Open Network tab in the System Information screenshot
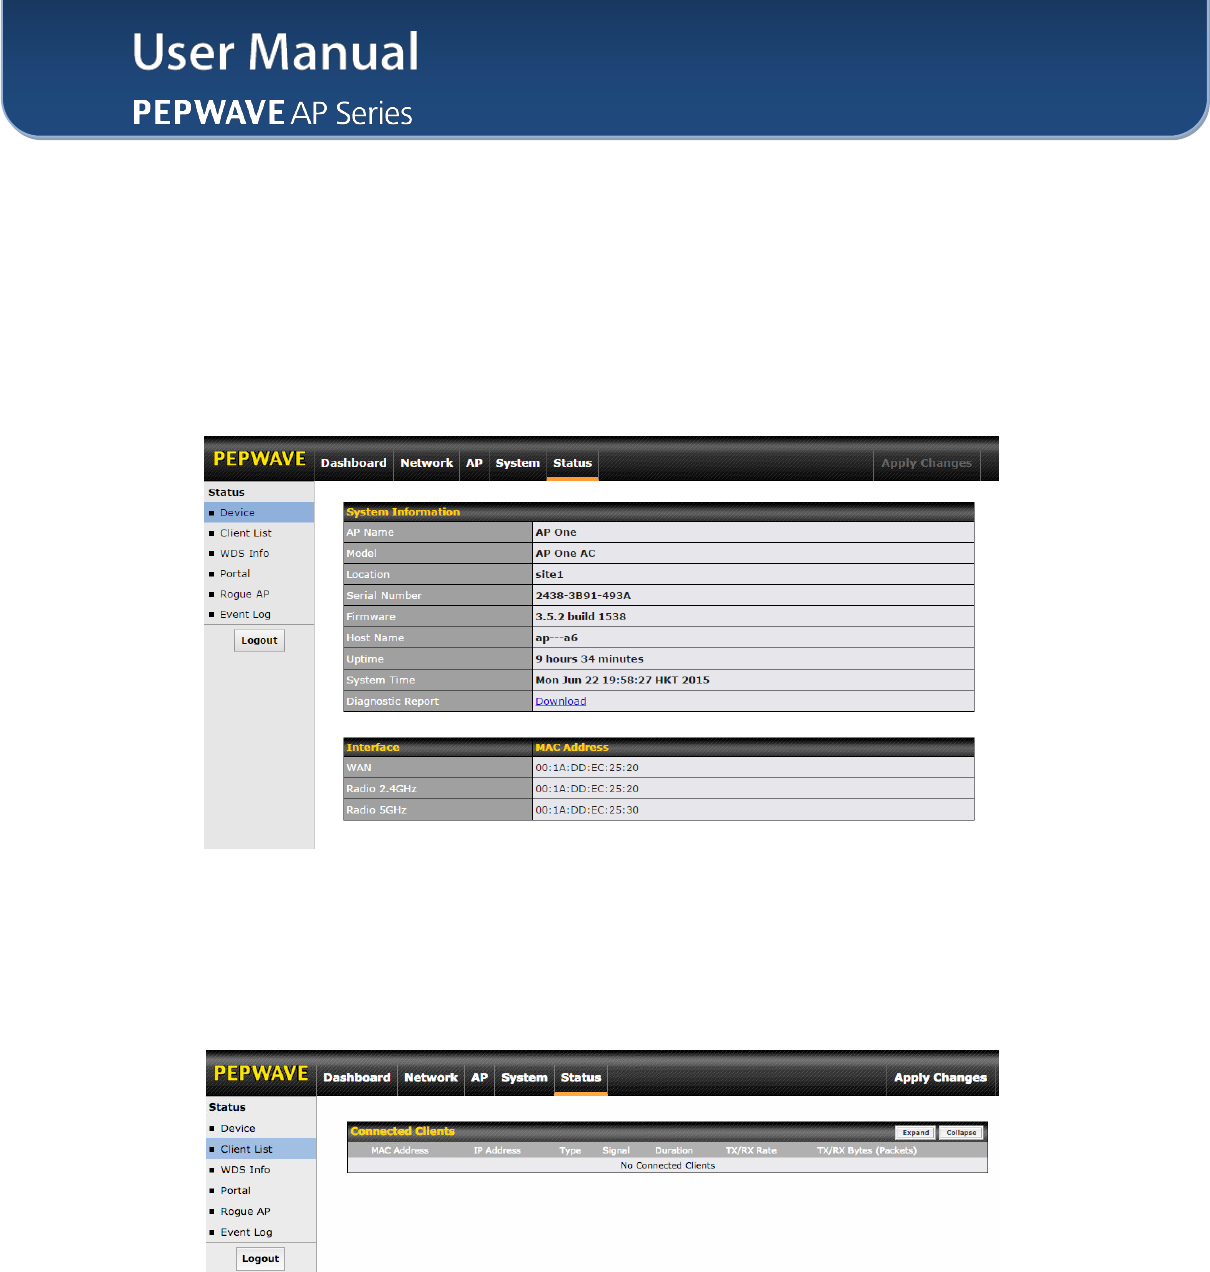This screenshot has width=1210, height=1272. pyautogui.click(x=427, y=463)
